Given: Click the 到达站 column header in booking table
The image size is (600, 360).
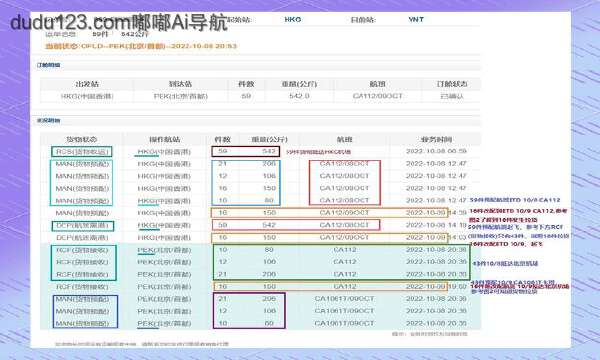Looking at the screenshot, I should (180, 84).
